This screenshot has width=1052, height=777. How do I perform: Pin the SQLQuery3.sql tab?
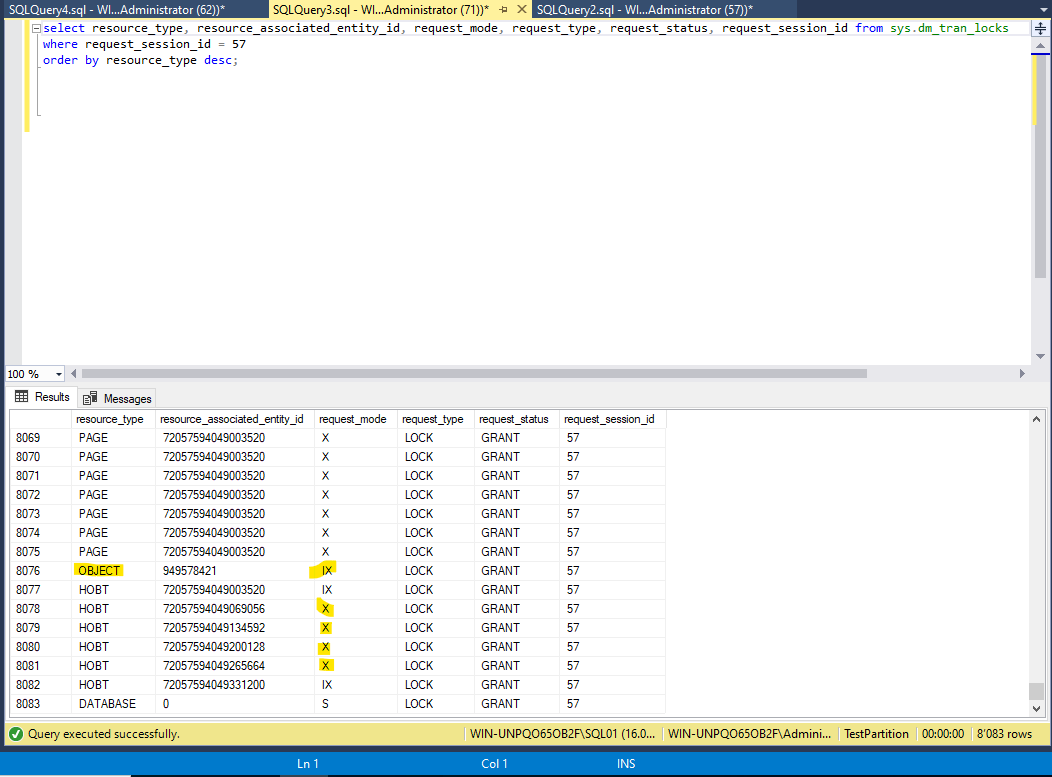504,9
